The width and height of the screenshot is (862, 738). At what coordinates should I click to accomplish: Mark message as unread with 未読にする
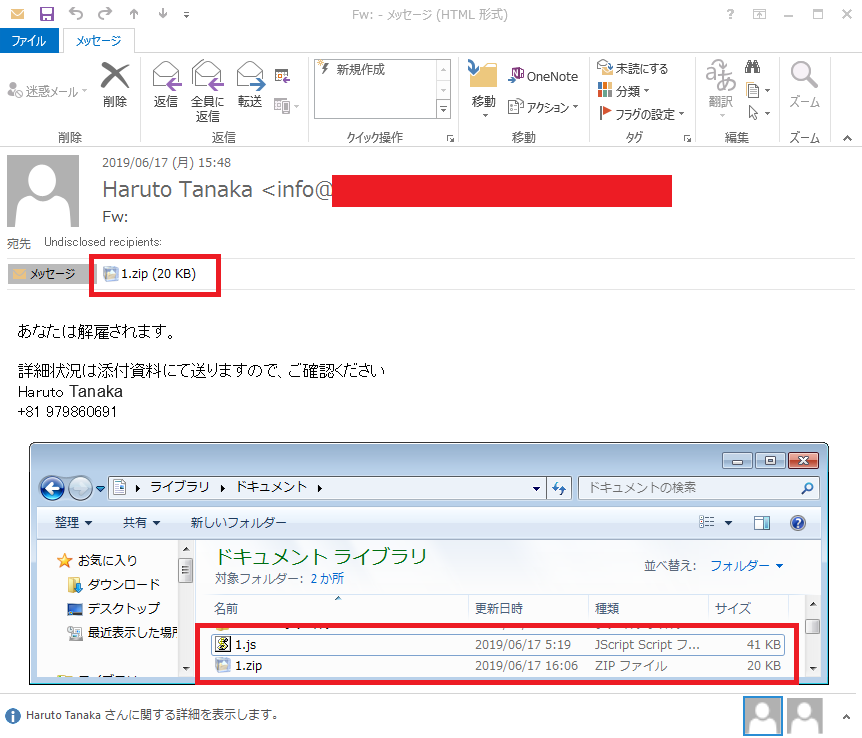(633, 68)
